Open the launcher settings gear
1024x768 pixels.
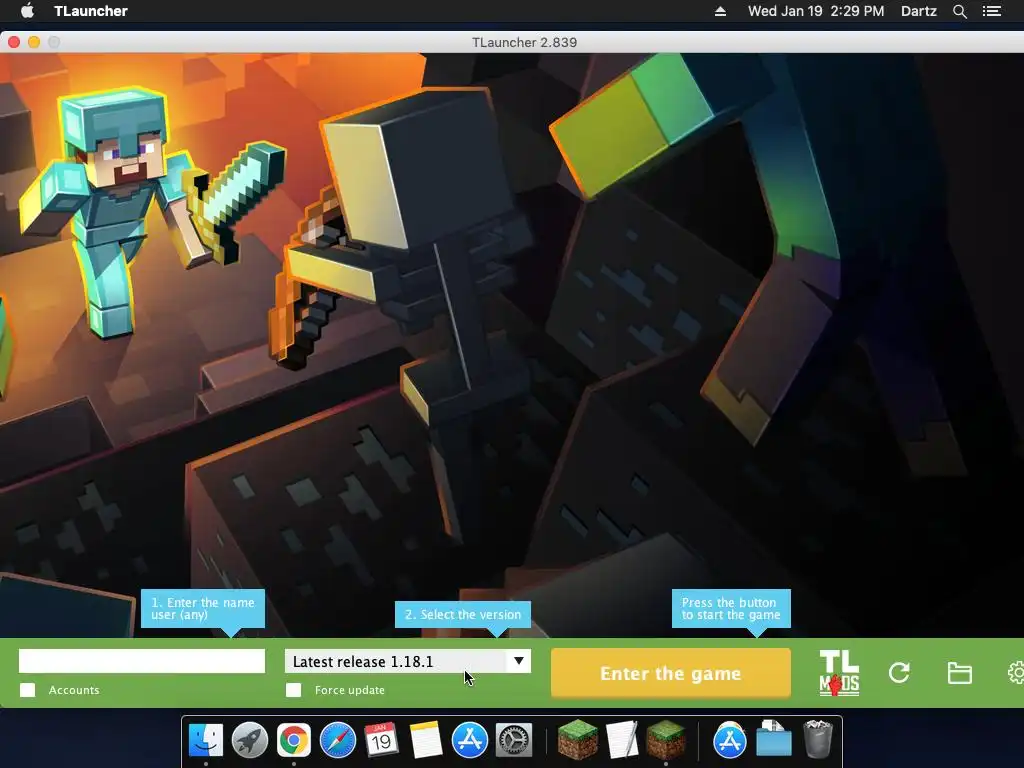1016,673
